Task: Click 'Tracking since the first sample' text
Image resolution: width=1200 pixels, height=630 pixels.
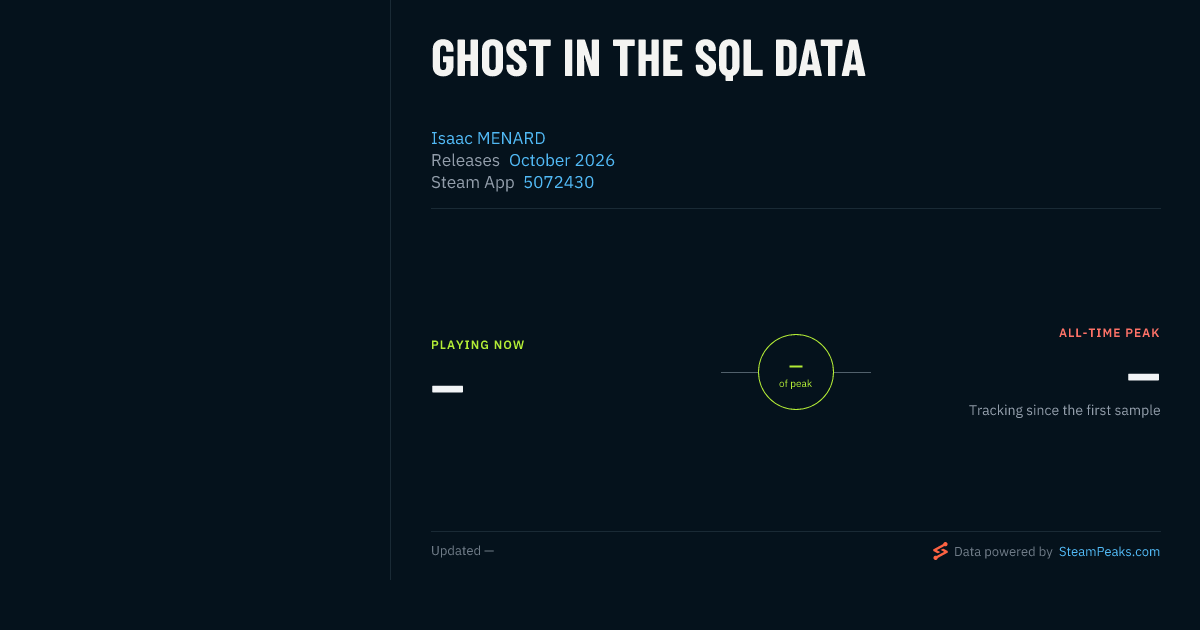Action: [1064, 410]
